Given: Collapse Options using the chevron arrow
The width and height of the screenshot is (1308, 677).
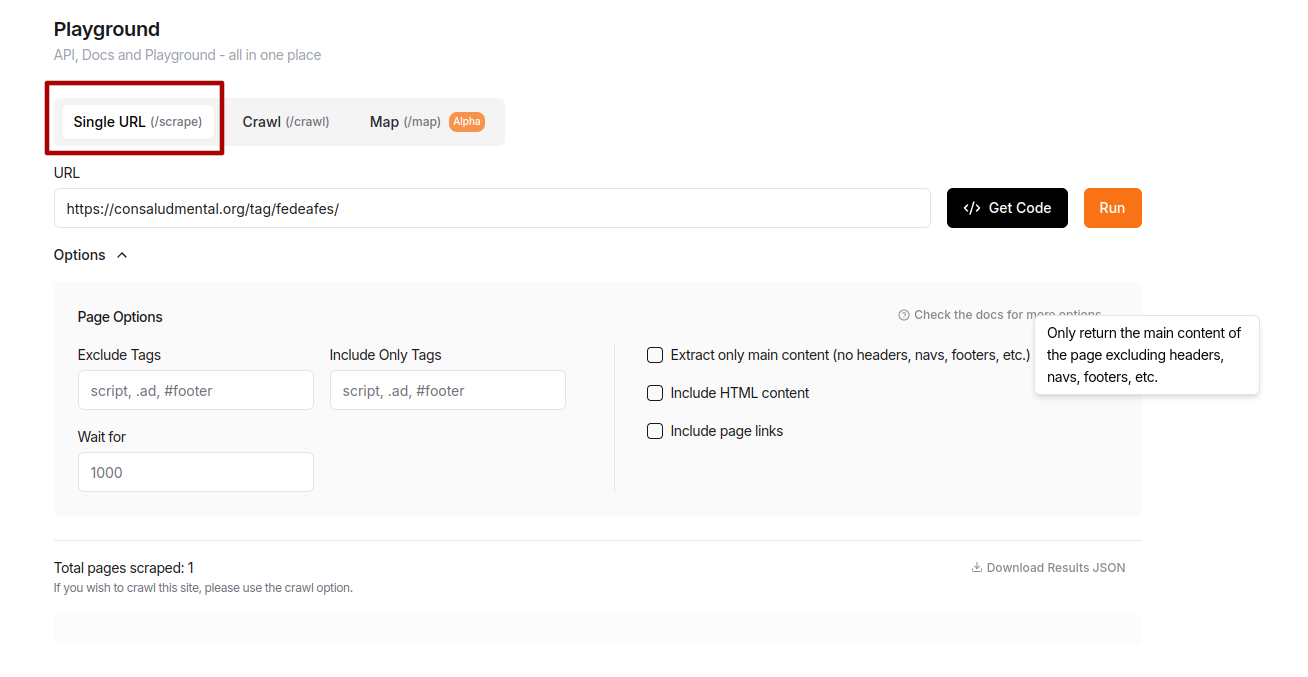Looking at the screenshot, I should click(122, 255).
